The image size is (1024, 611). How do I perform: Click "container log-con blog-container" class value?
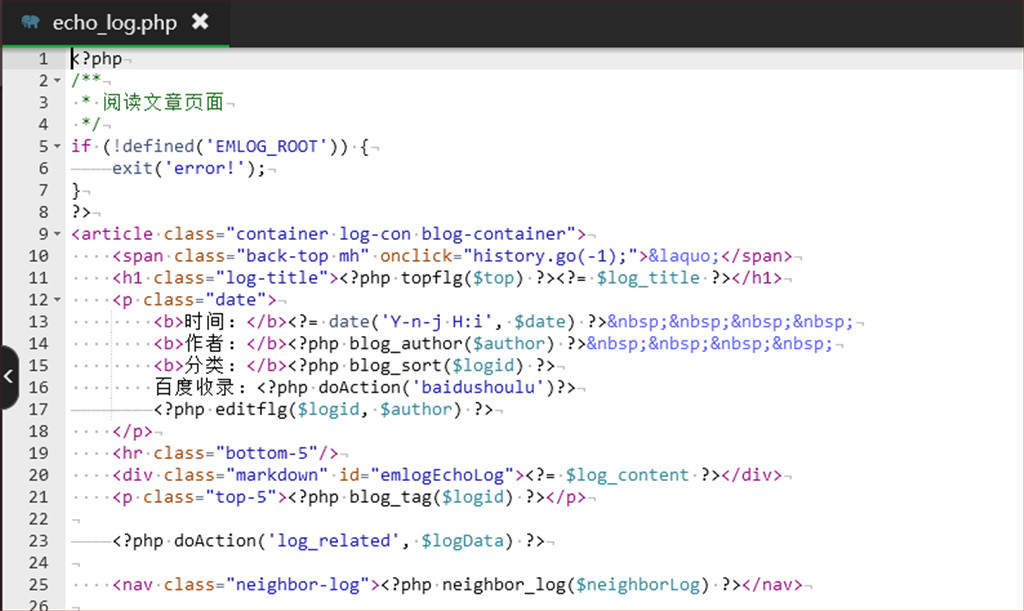click(400, 234)
